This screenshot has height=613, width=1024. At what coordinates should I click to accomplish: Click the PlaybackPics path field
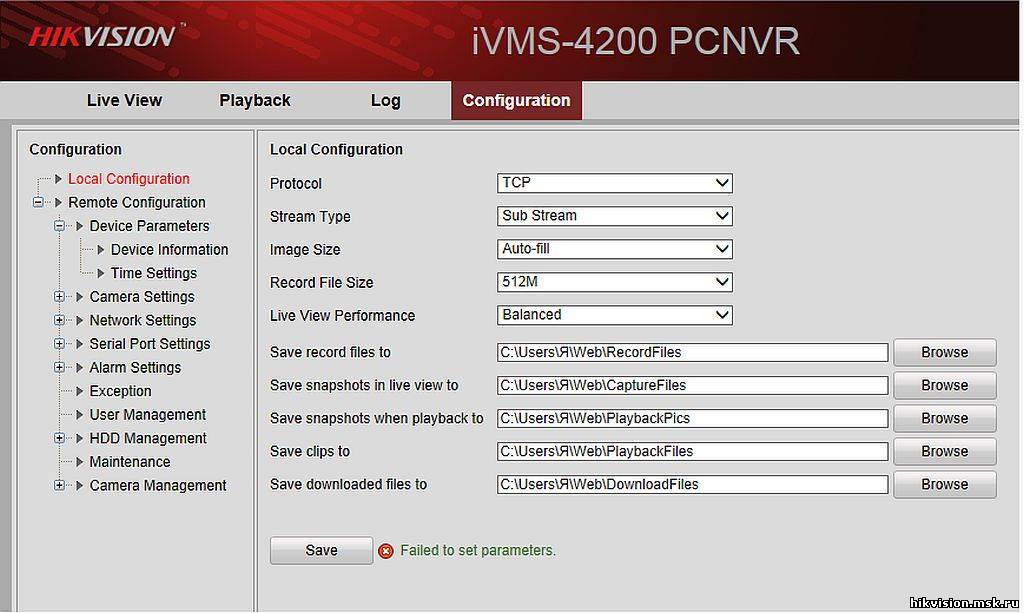point(692,418)
